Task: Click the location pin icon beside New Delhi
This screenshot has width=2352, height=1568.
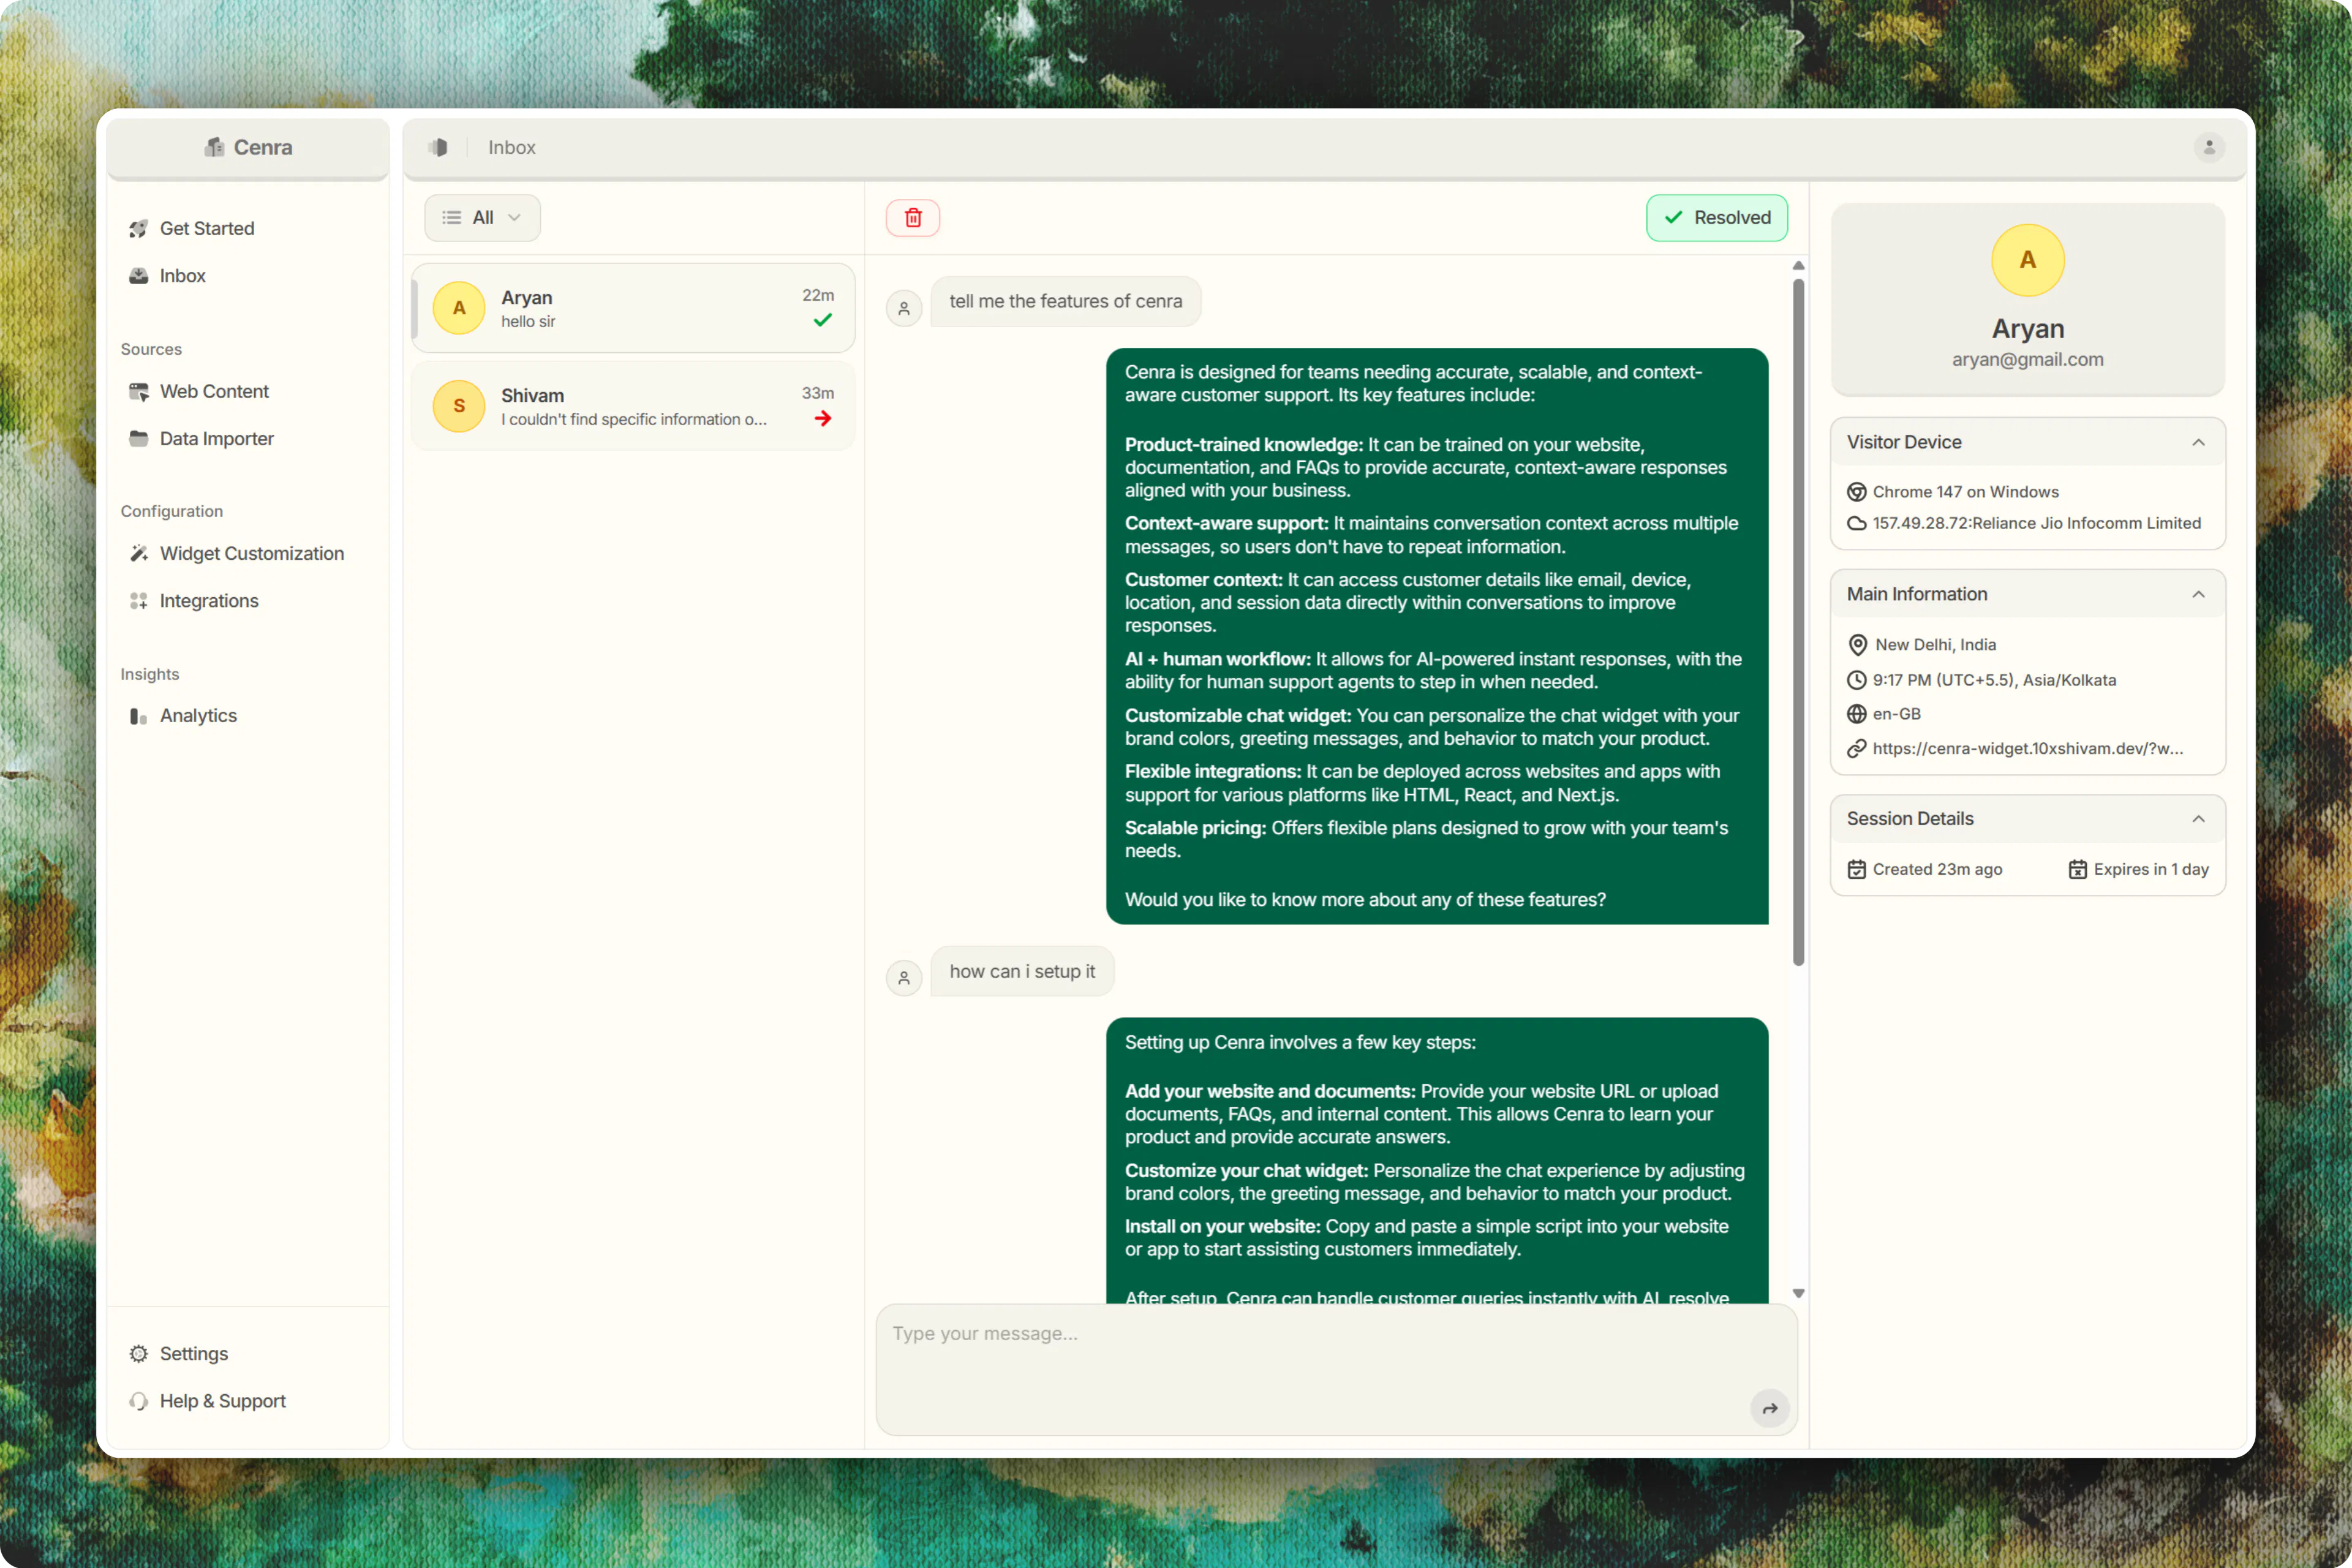Action: [x=1857, y=645]
